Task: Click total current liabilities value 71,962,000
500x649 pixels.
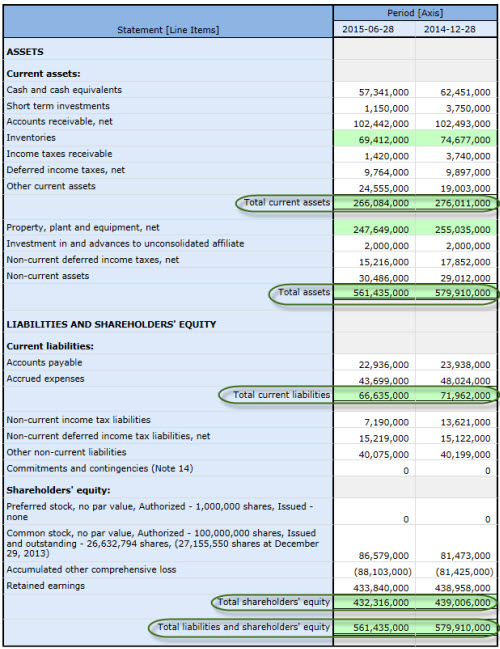Action: coord(465,396)
